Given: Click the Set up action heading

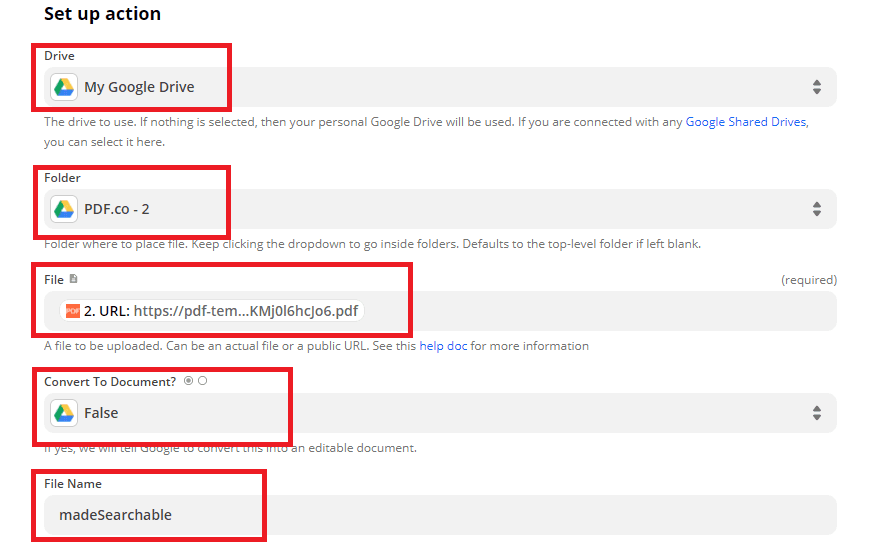Looking at the screenshot, I should (x=102, y=14).
